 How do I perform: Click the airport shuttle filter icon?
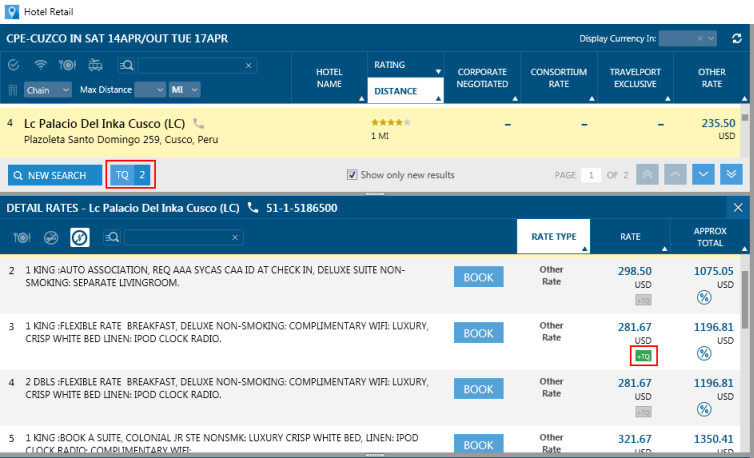[x=95, y=65]
